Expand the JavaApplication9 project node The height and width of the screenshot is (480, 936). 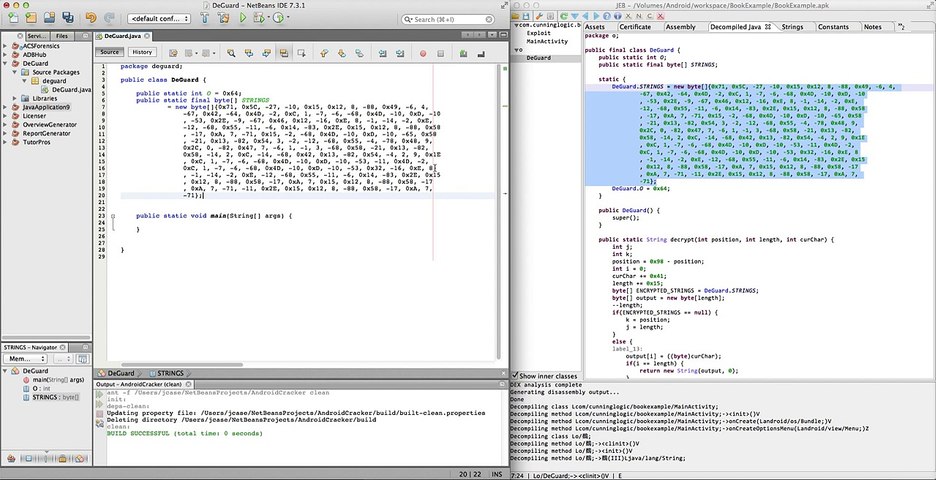[x=5, y=107]
